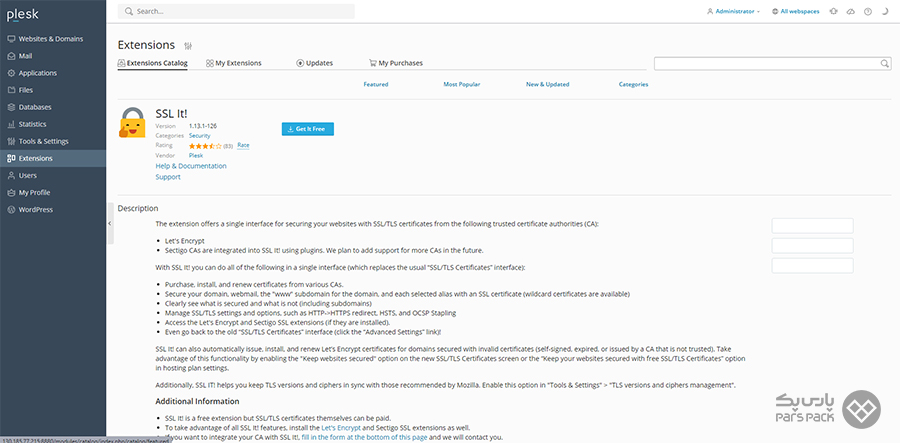Click the cloud icon in the header
Image resolution: width=900 pixels, height=443 pixels.
[x=851, y=11]
